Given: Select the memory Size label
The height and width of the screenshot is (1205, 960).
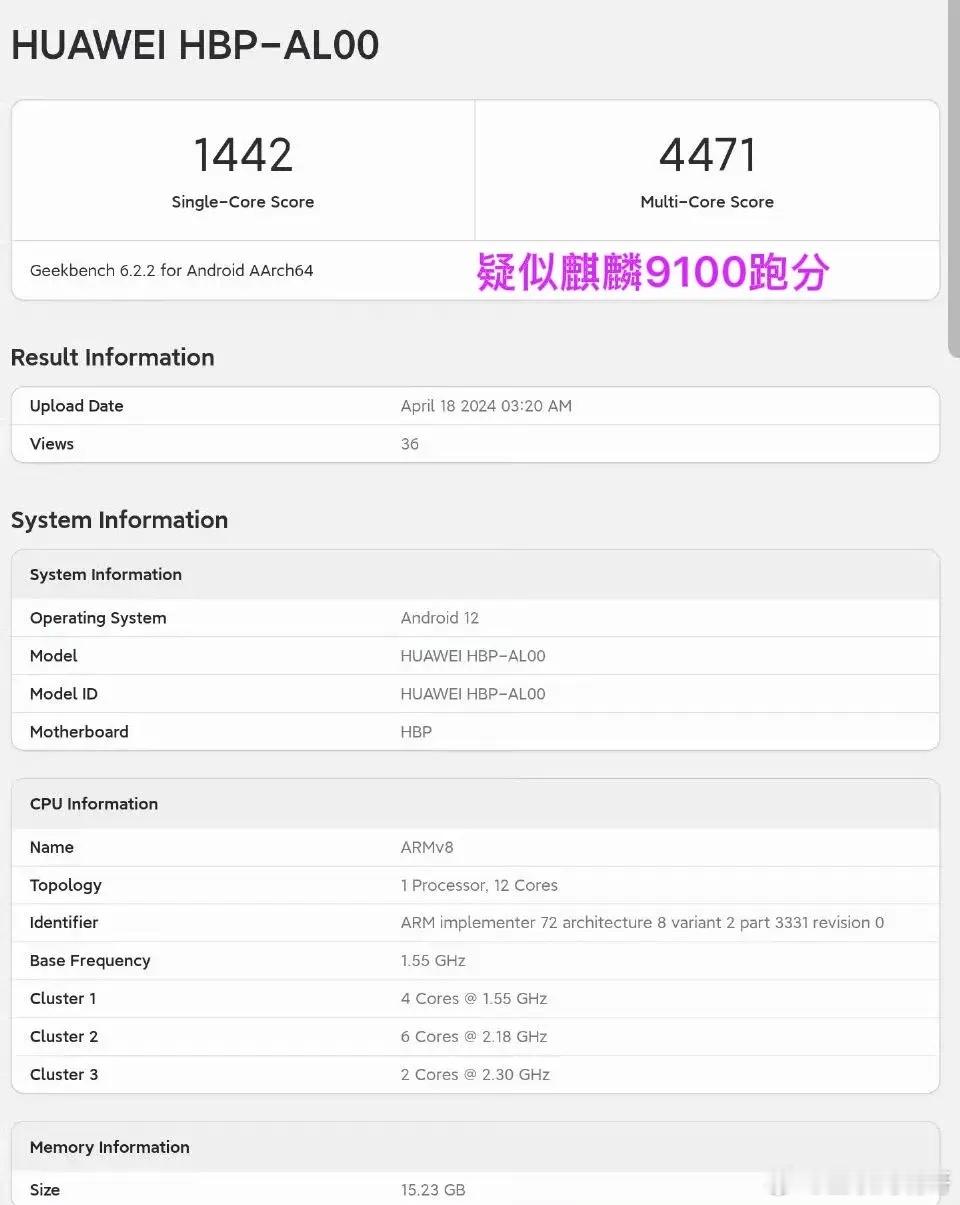Looking at the screenshot, I should [x=45, y=1190].
